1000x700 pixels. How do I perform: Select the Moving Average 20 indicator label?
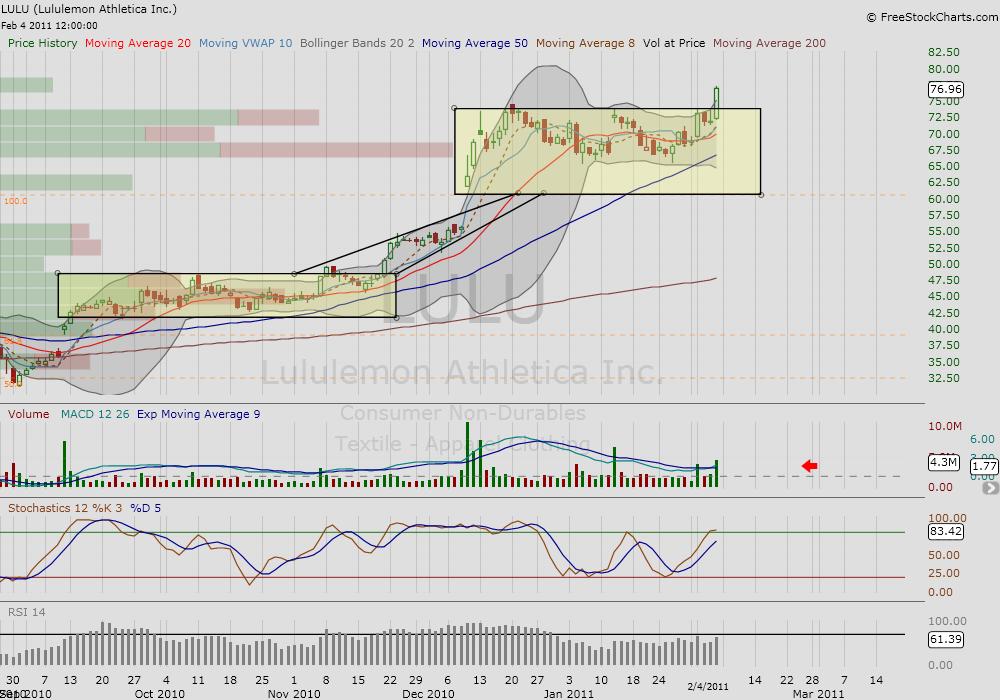tap(138, 43)
